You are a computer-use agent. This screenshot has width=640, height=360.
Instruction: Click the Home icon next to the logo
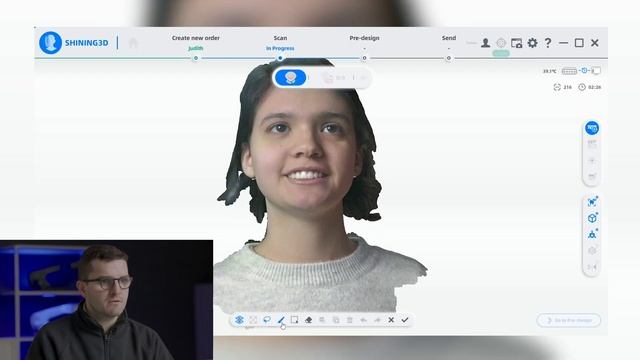(133, 43)
